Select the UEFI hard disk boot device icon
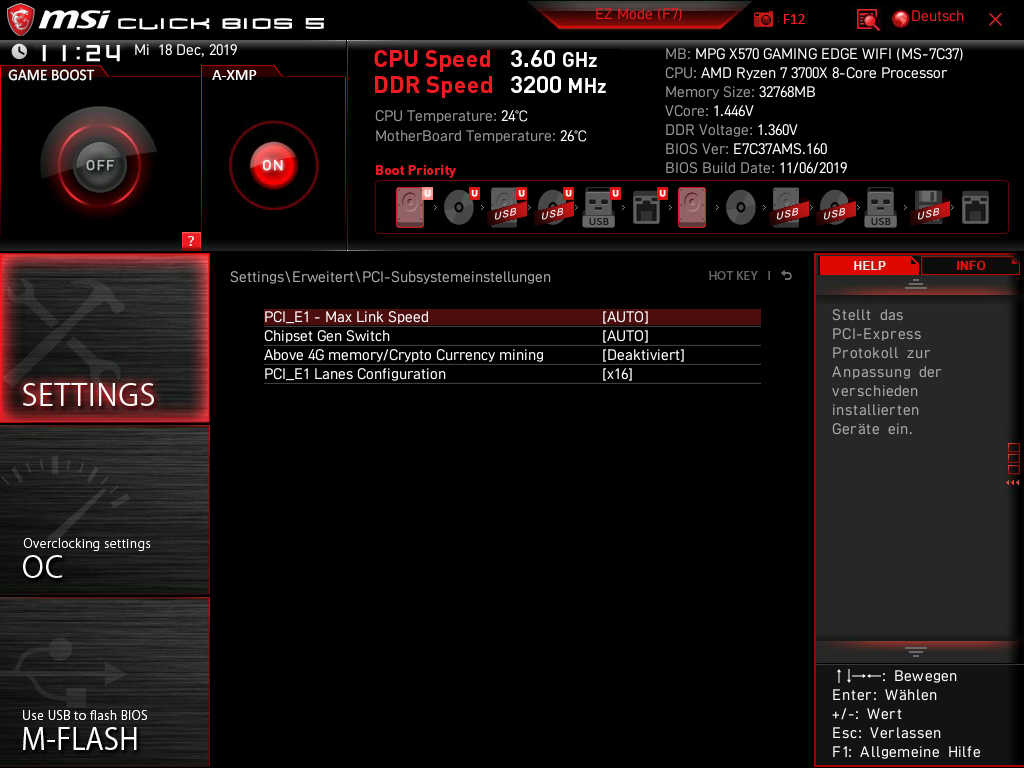1024x768 pixels. click(413, 208)
